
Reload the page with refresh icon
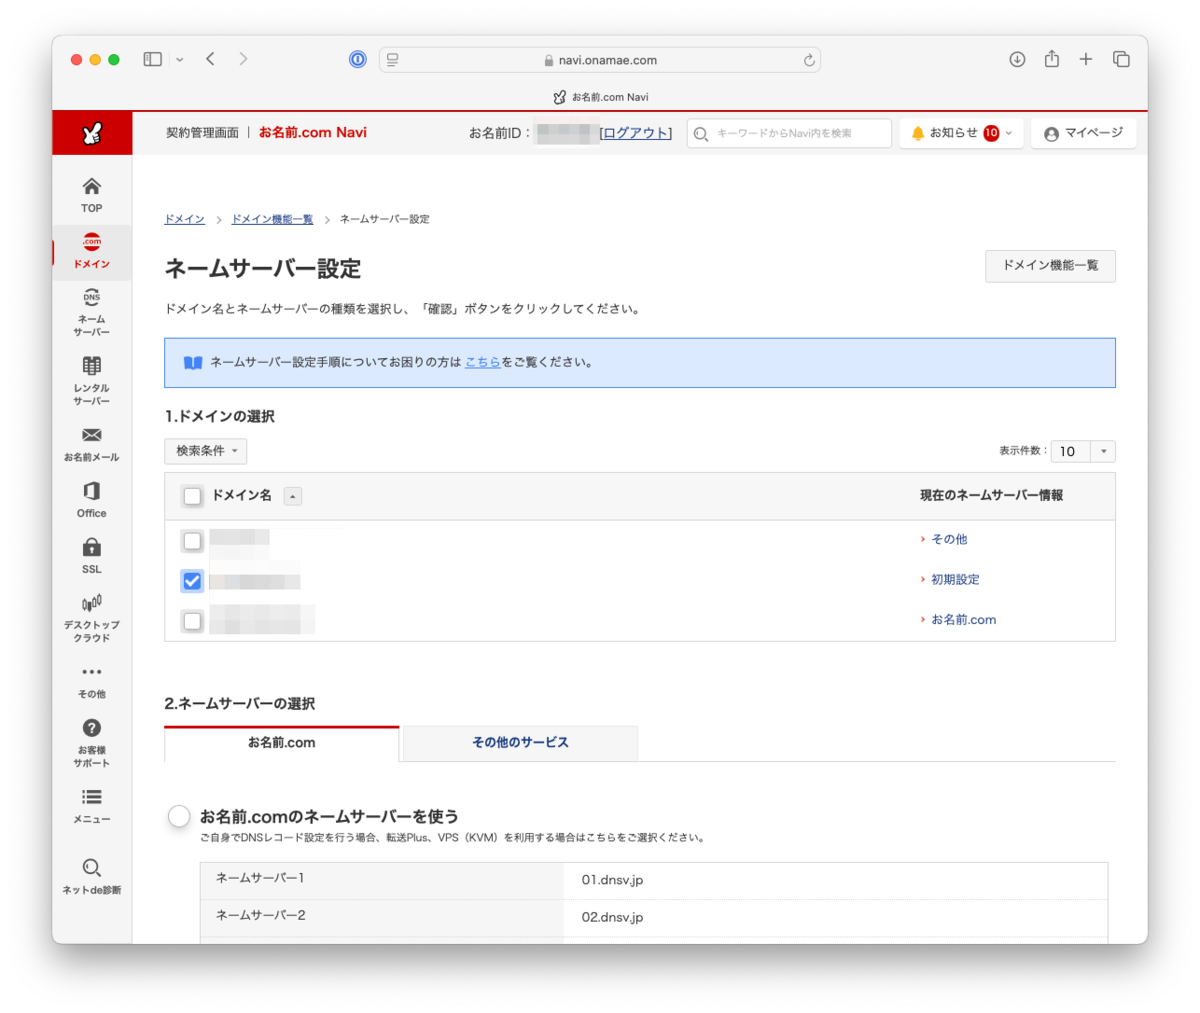(x=809, y=60)
